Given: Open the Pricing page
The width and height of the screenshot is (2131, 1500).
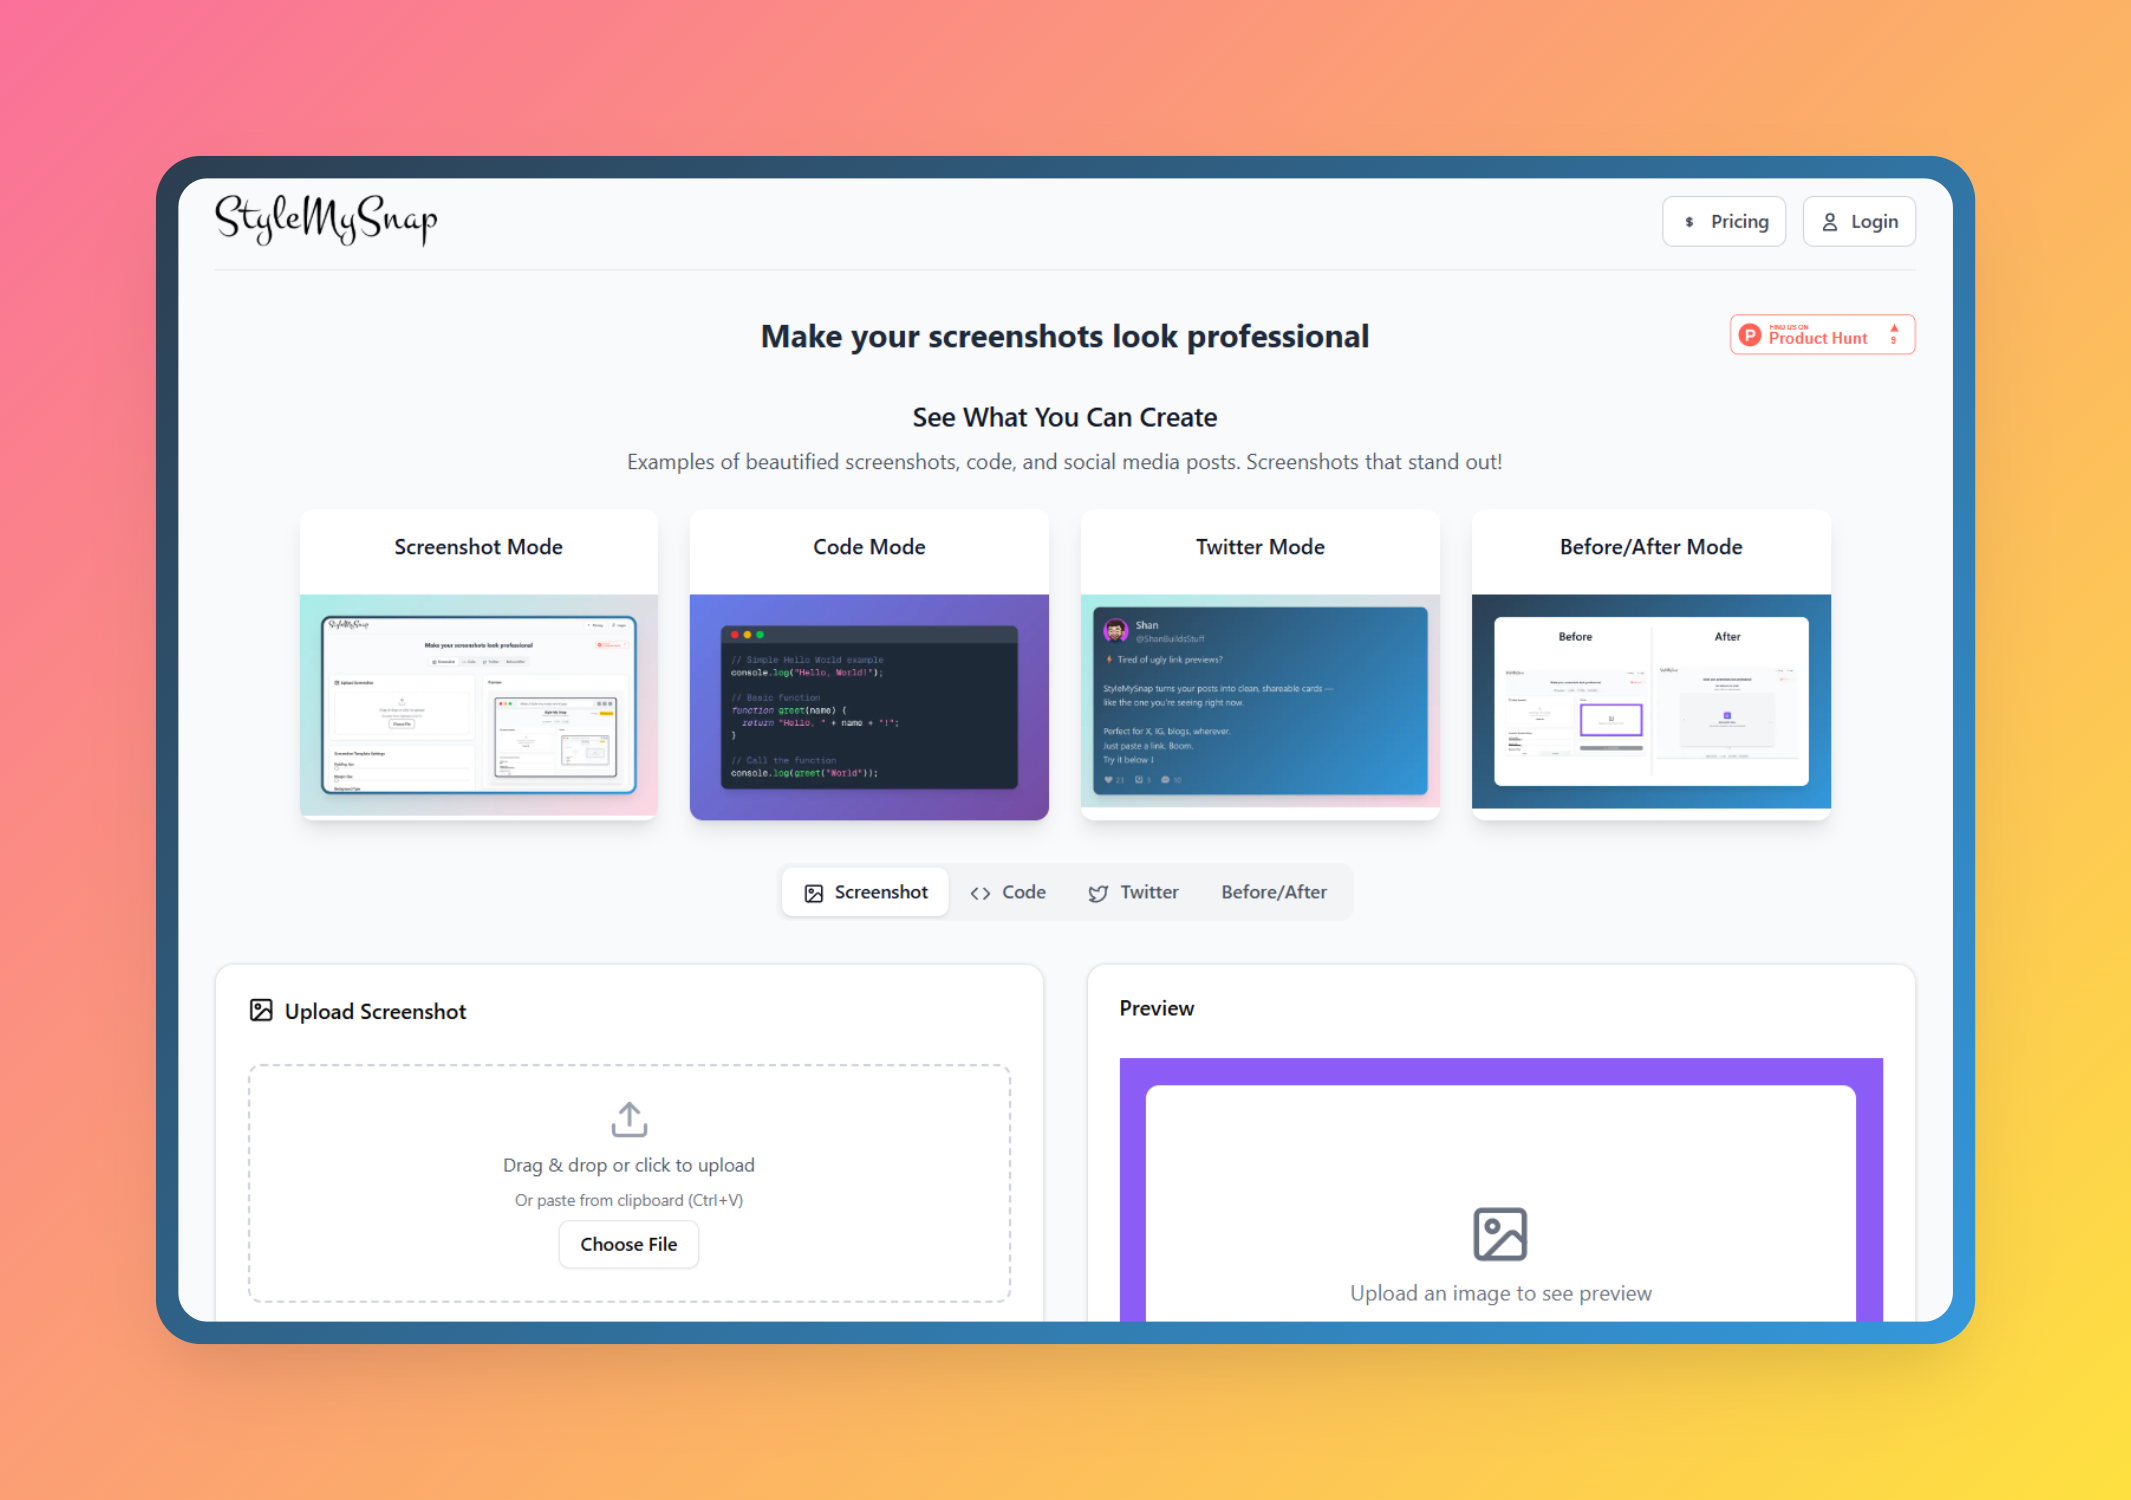Looking at the screenshot, I should tap(1724, 222).
